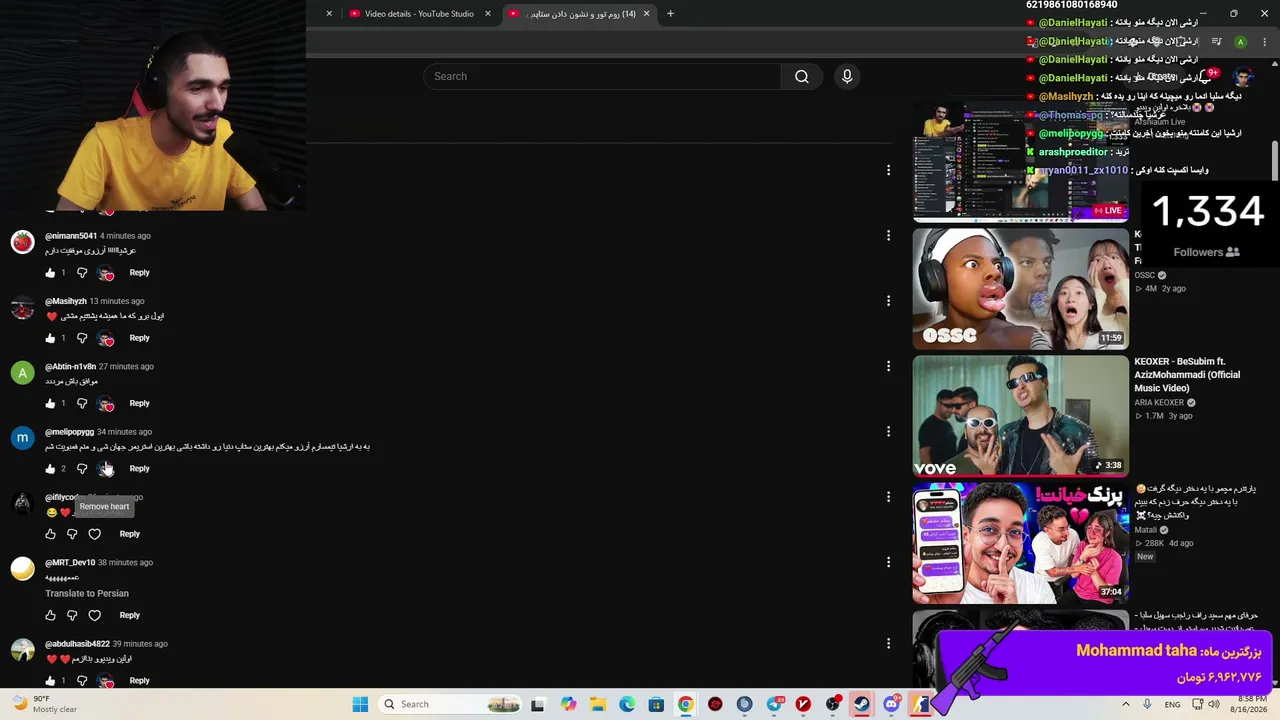
Task: Dislike the @melipopygg comment
Action: coord(82,469)
